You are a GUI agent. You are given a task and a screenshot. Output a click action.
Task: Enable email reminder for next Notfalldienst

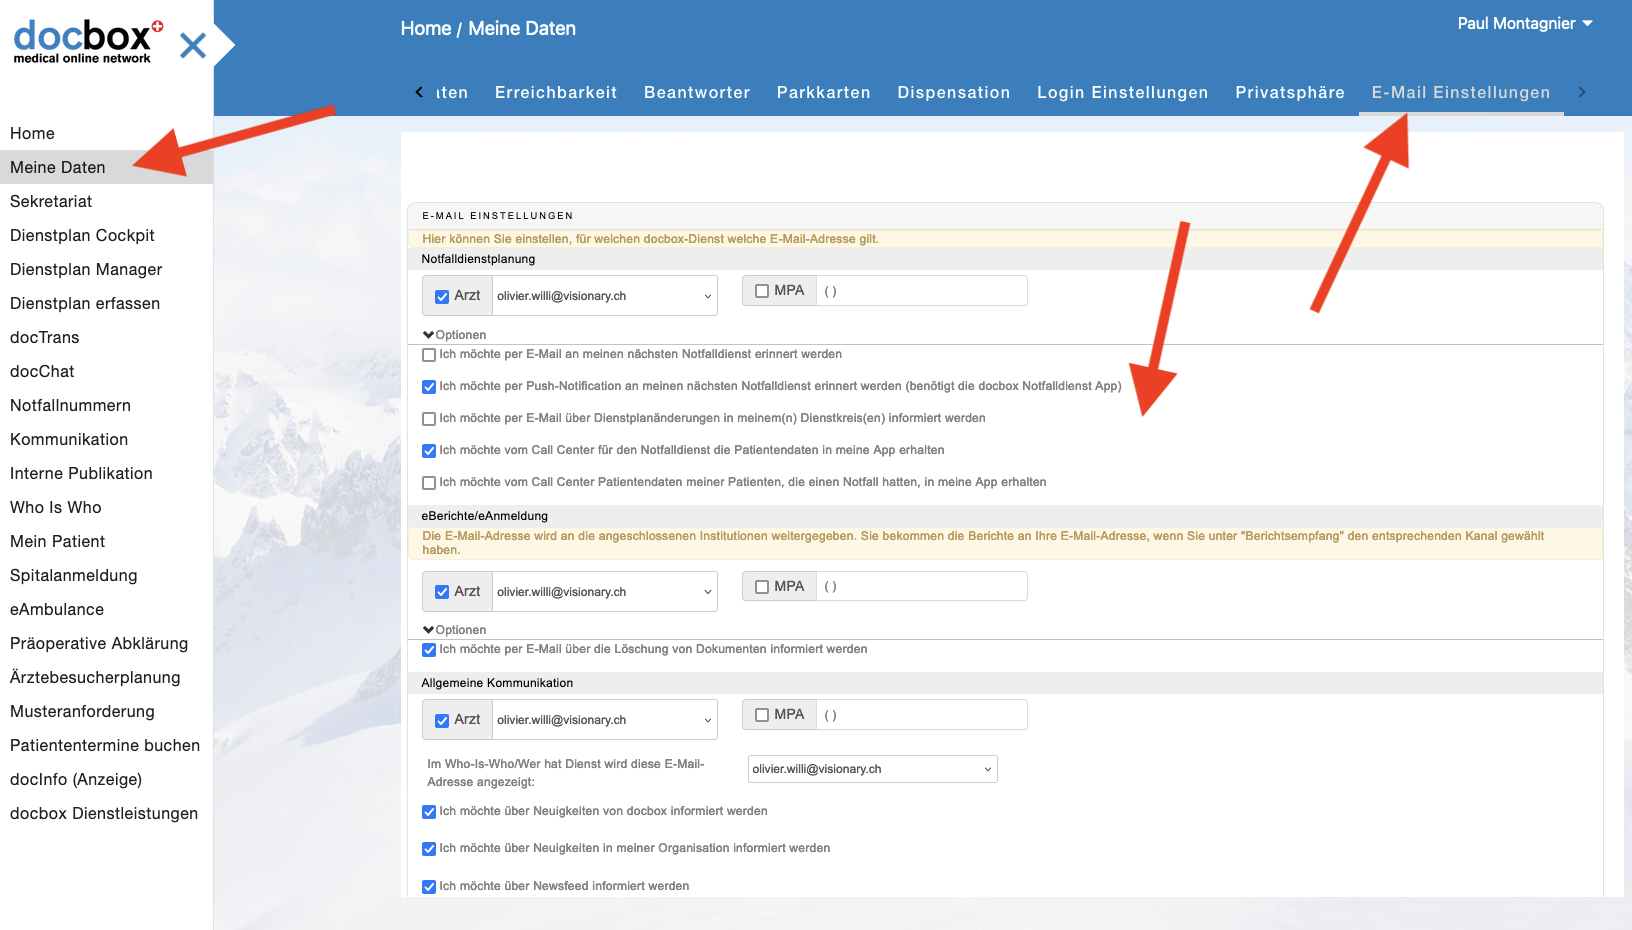point(429,355)
